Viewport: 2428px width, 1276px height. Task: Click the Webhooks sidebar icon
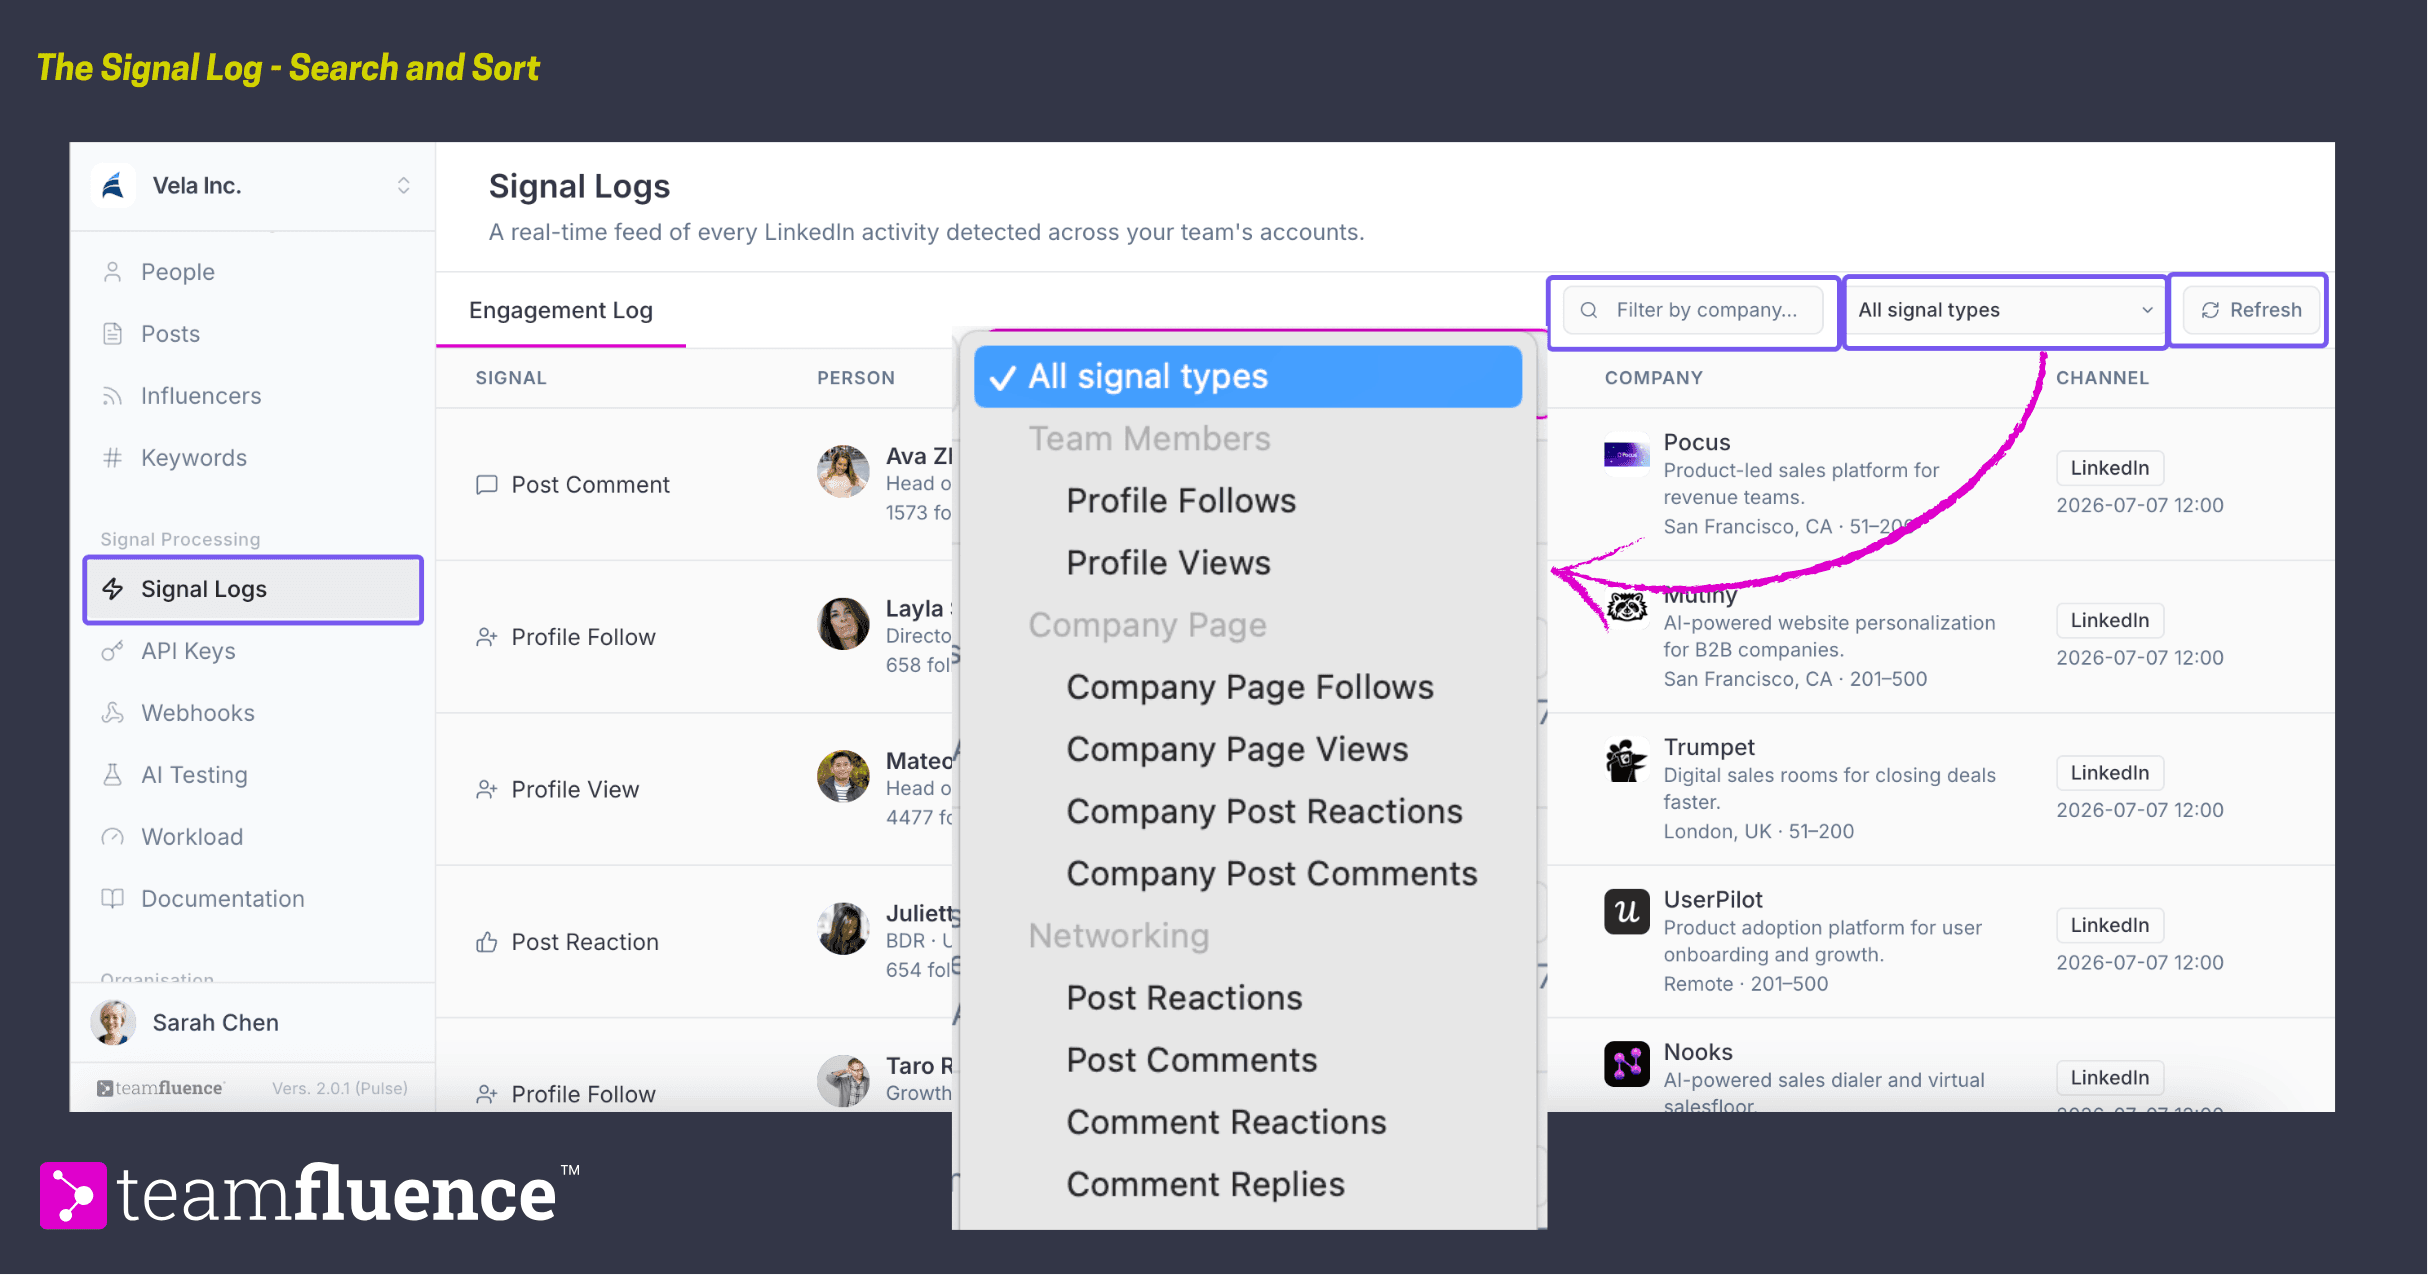coord(113,713)
